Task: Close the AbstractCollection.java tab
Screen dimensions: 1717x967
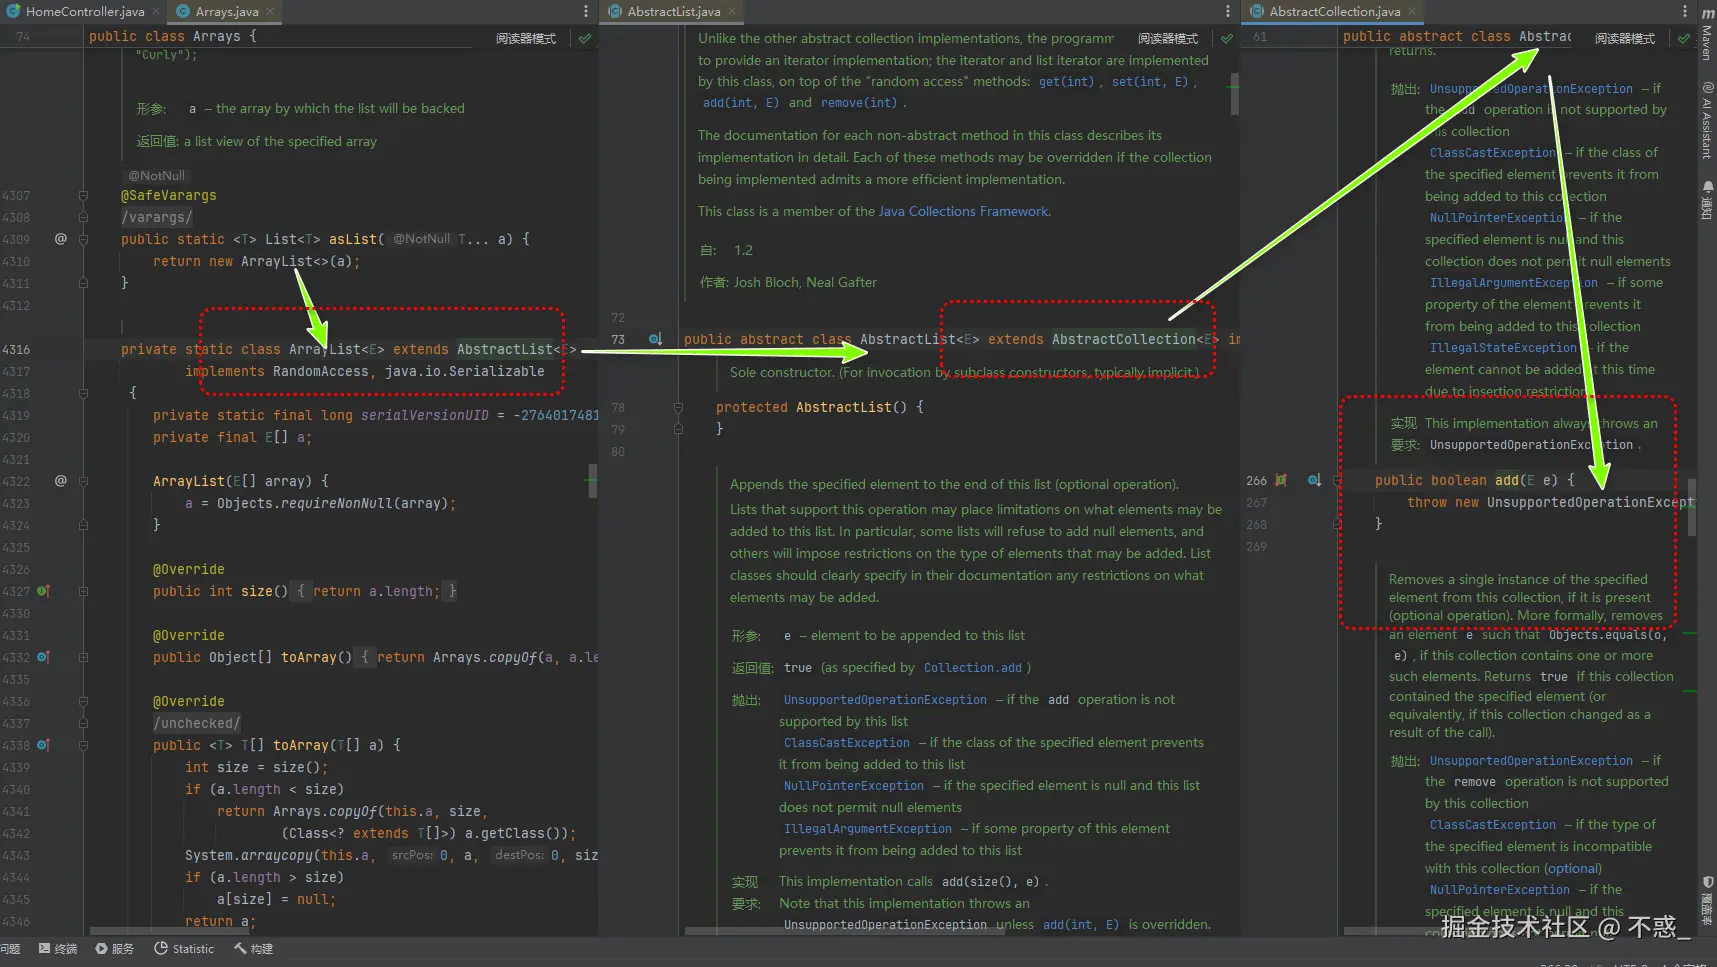Action: 1412,12
